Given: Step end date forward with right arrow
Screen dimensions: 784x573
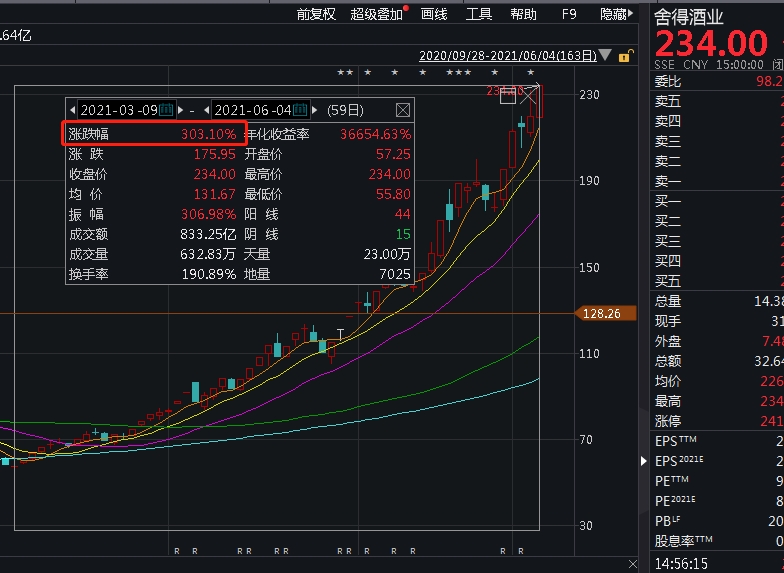Looking at the screenshot, I should (x=315, y=110).
